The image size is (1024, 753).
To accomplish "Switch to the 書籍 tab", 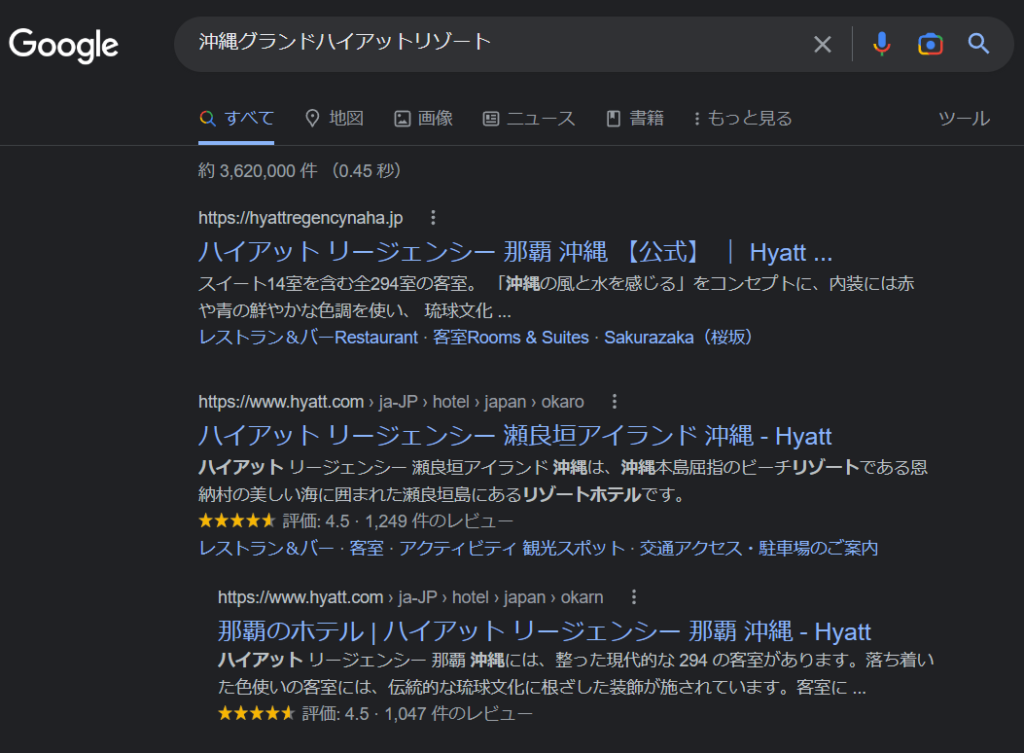I will (x=635, y=118).
